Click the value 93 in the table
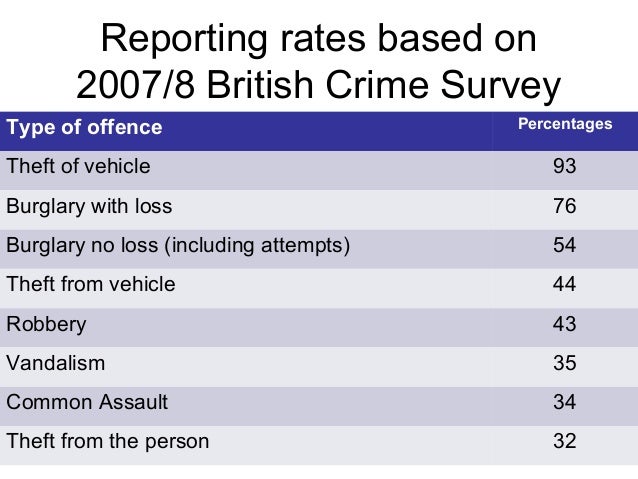The width and height of the screenshot is (638, 479). [564, 166]
